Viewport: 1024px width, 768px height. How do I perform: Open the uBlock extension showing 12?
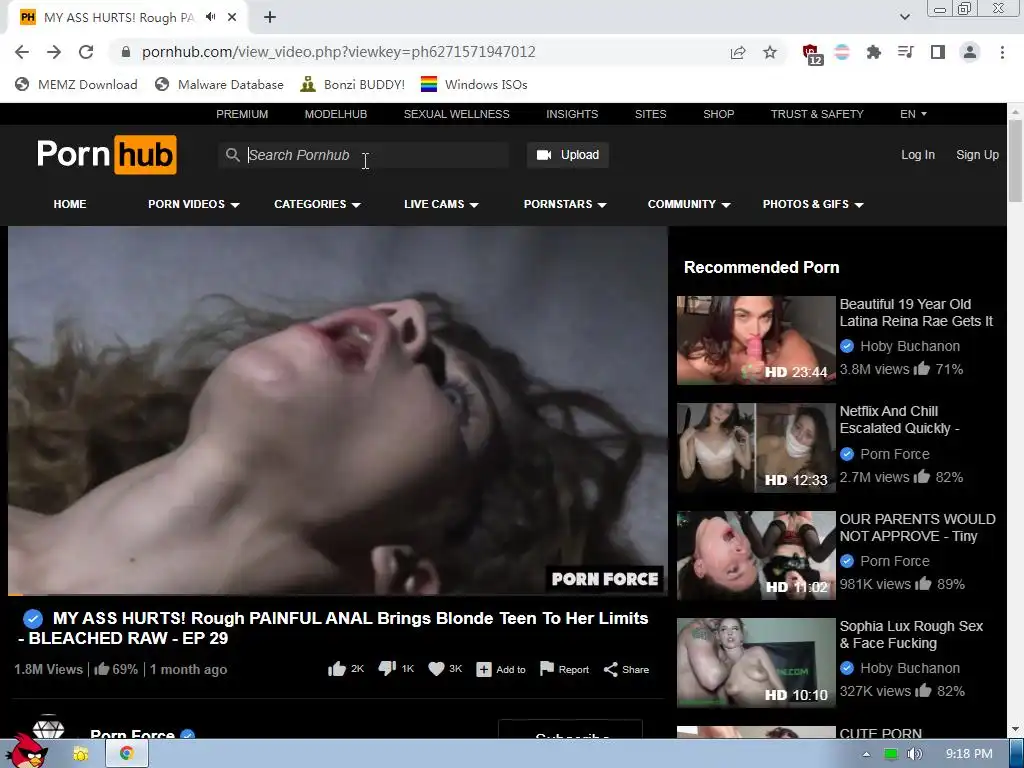[x=812, y=54]
